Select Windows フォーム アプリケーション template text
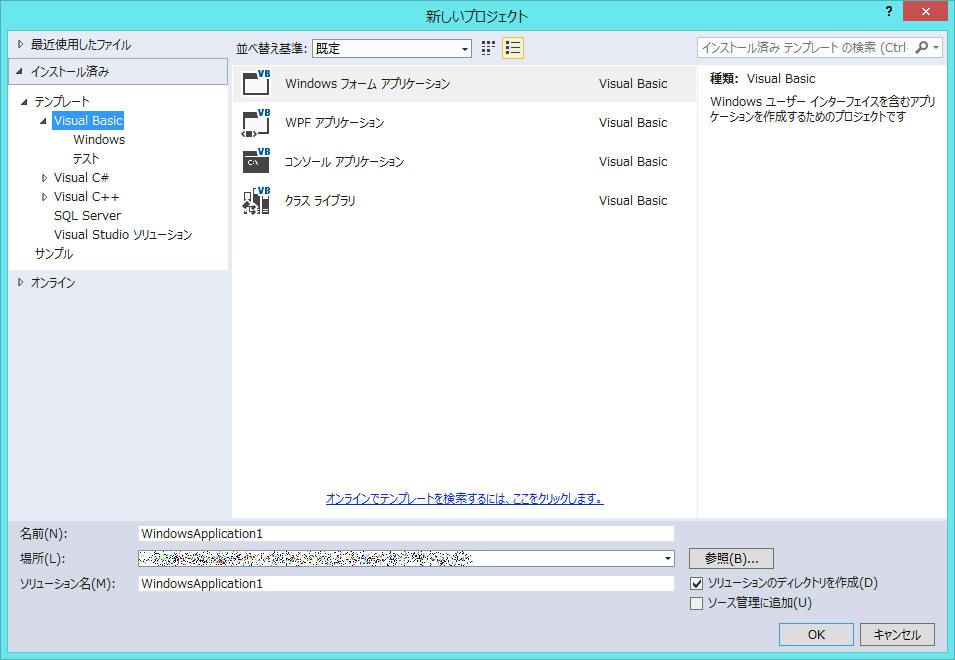 click(367, 83)
